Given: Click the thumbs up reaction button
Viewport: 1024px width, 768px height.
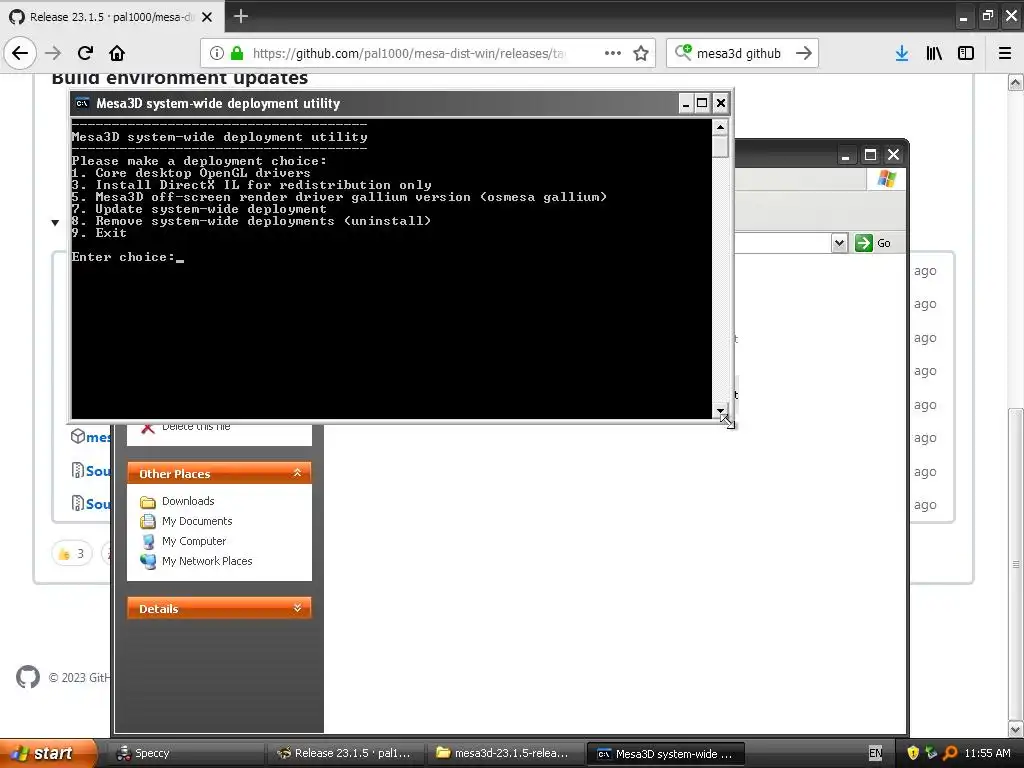Looking at the screenshot, I should (x=72, y=554).
